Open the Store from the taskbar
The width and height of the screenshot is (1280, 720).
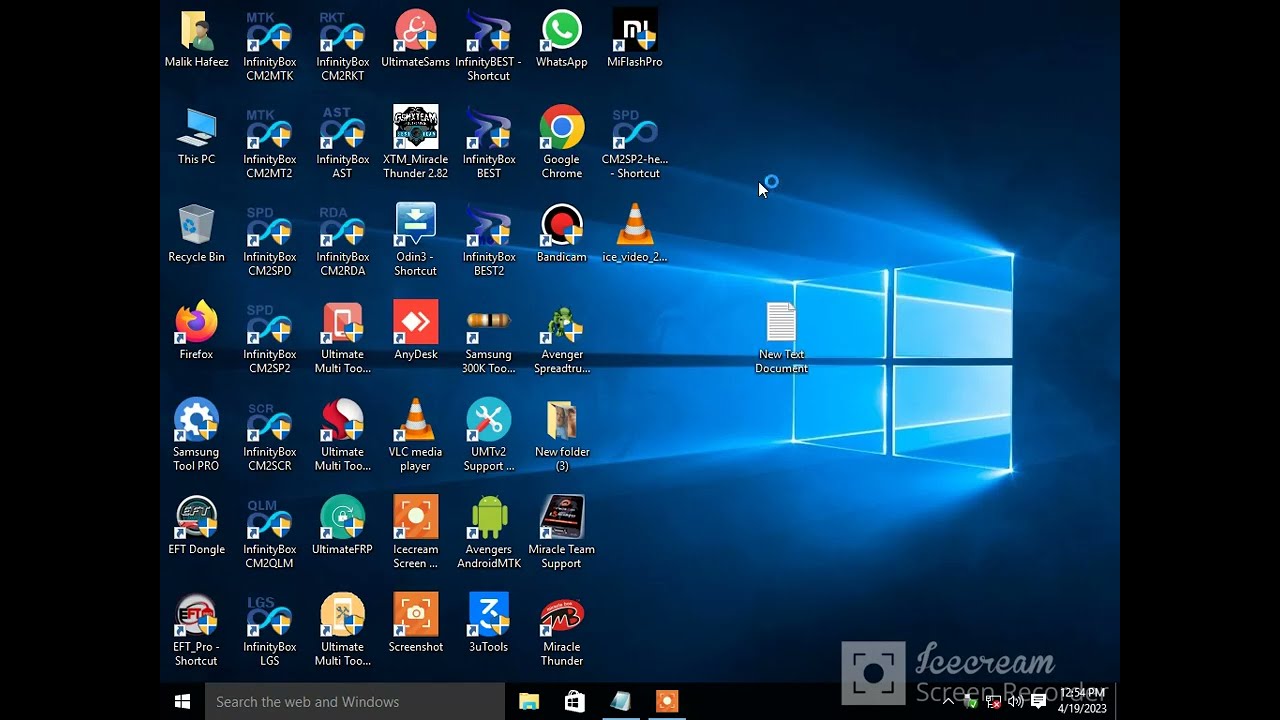coord(575,702)
